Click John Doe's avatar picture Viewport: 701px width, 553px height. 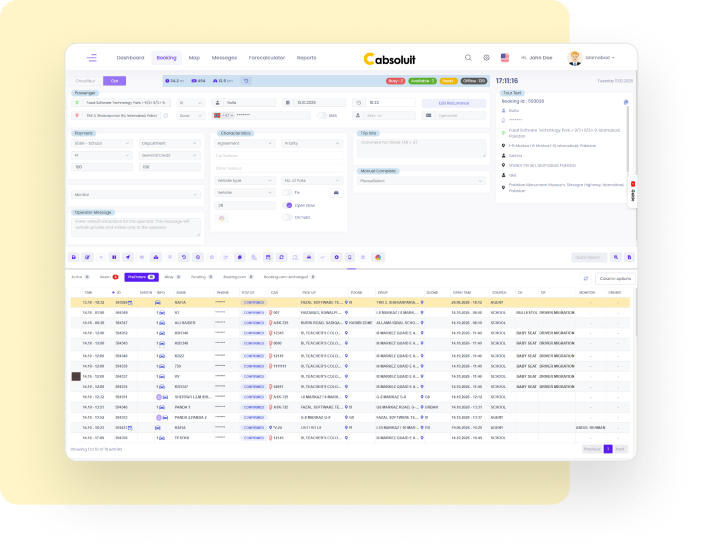click(574, 58)
